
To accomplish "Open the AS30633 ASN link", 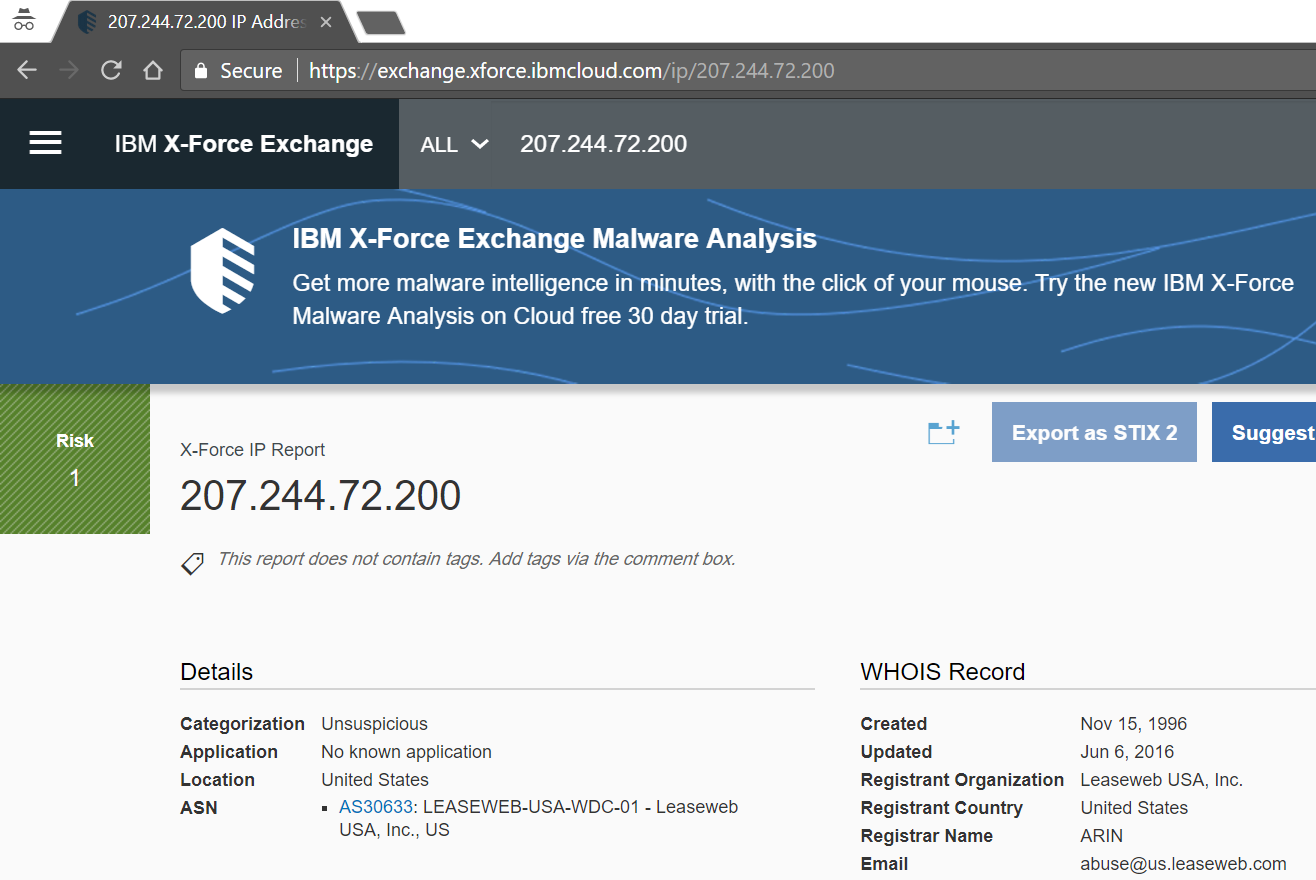I will pos(376,807).
